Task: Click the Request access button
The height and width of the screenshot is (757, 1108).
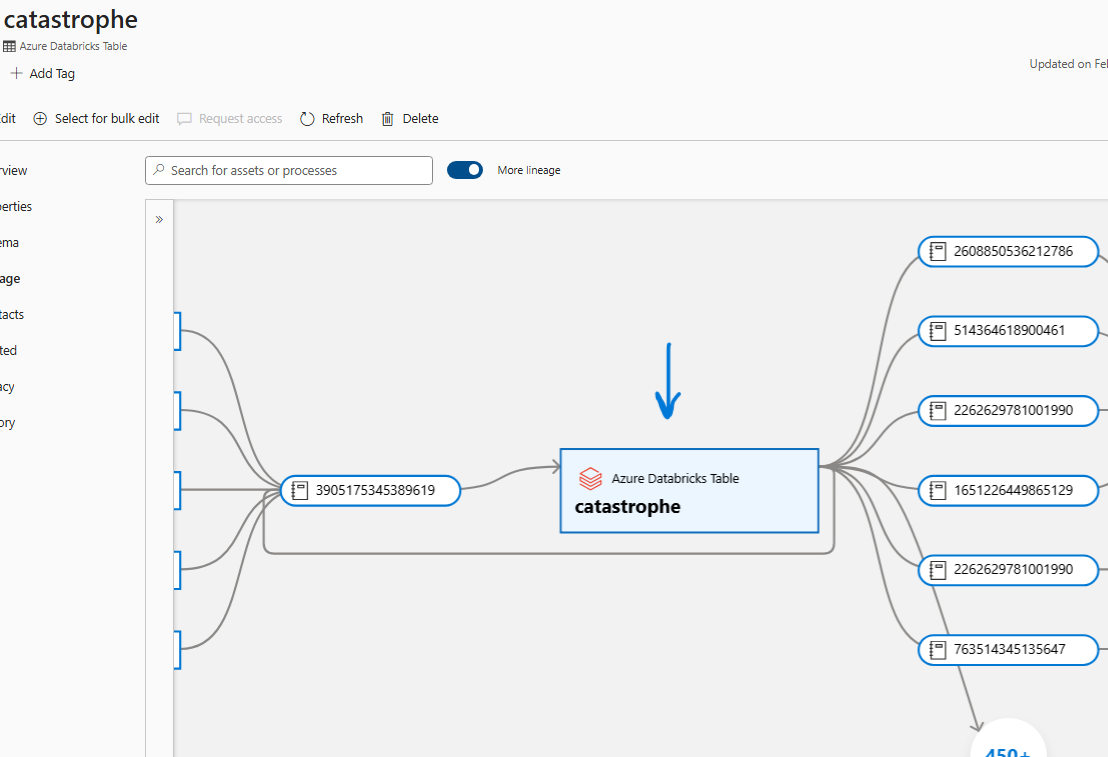Action: point(230,119)
